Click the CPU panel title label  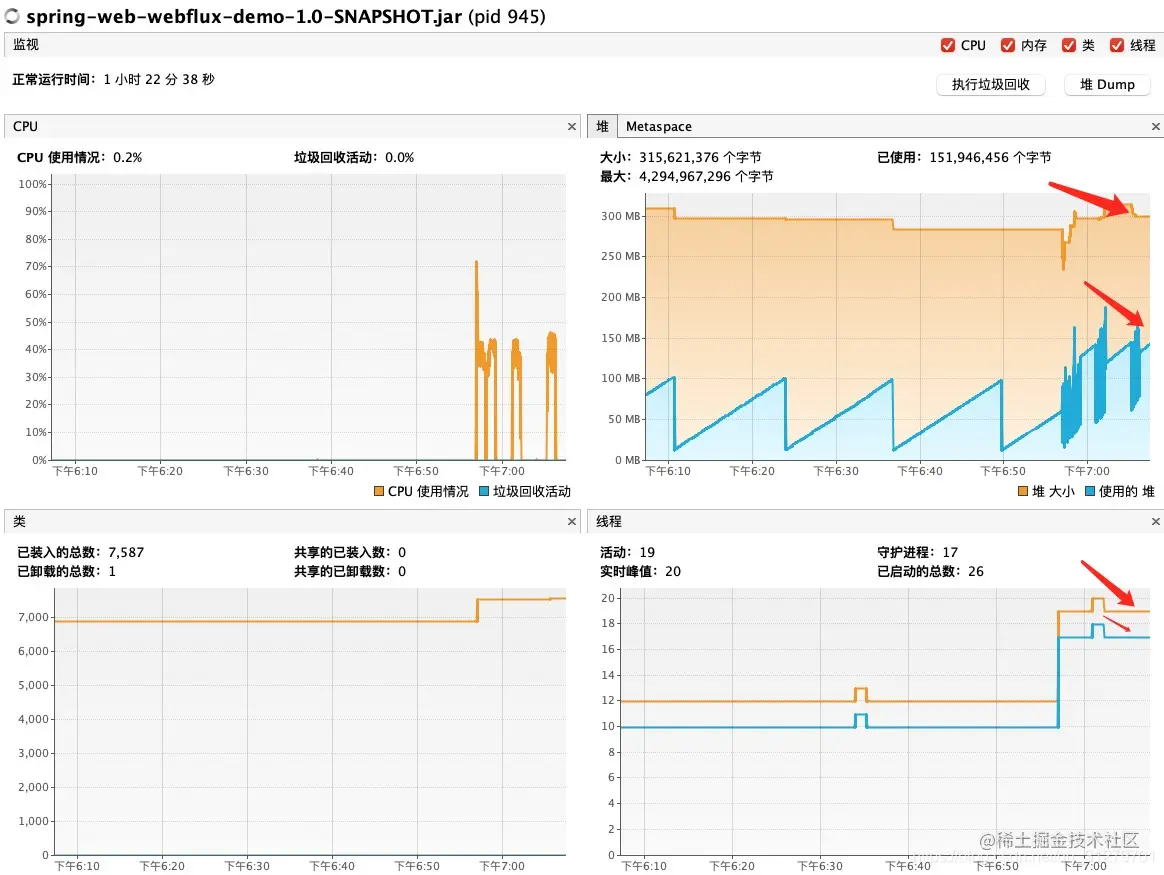pos(25,127)
